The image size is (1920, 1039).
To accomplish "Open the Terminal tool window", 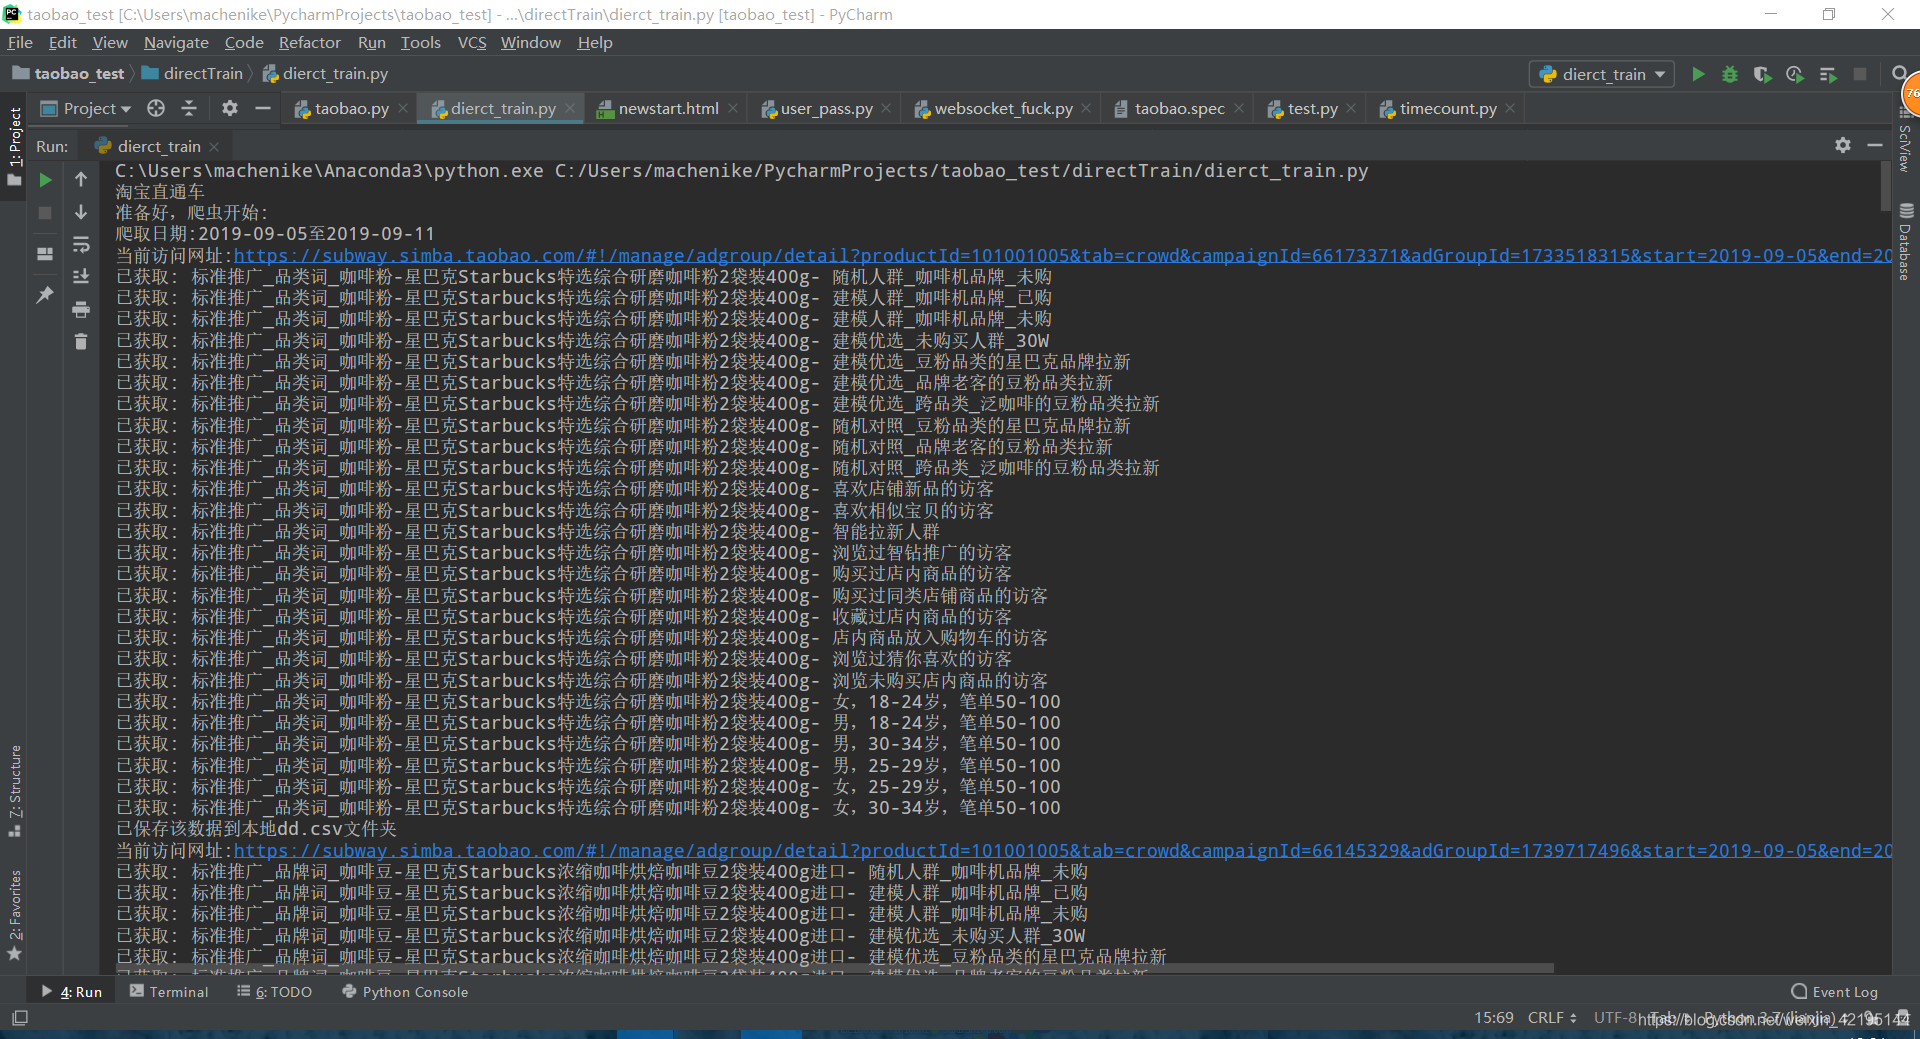I will [169, 991].
